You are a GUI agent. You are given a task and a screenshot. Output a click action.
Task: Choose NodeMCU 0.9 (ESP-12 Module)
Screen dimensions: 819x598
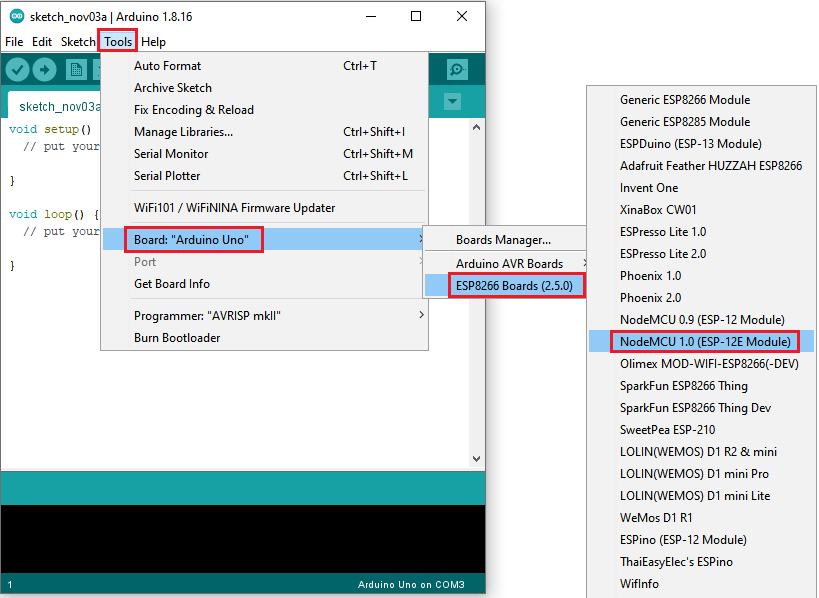tap(701, 319)
